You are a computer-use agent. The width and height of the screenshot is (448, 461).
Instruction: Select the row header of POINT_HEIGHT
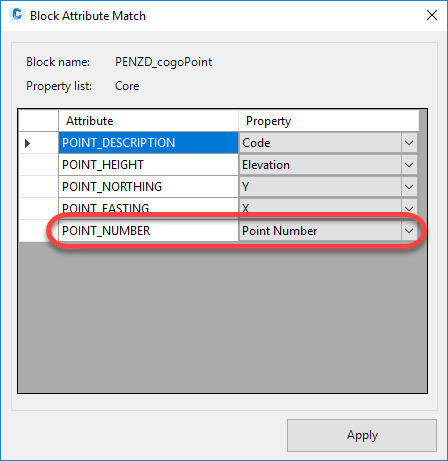pos(39,165)
